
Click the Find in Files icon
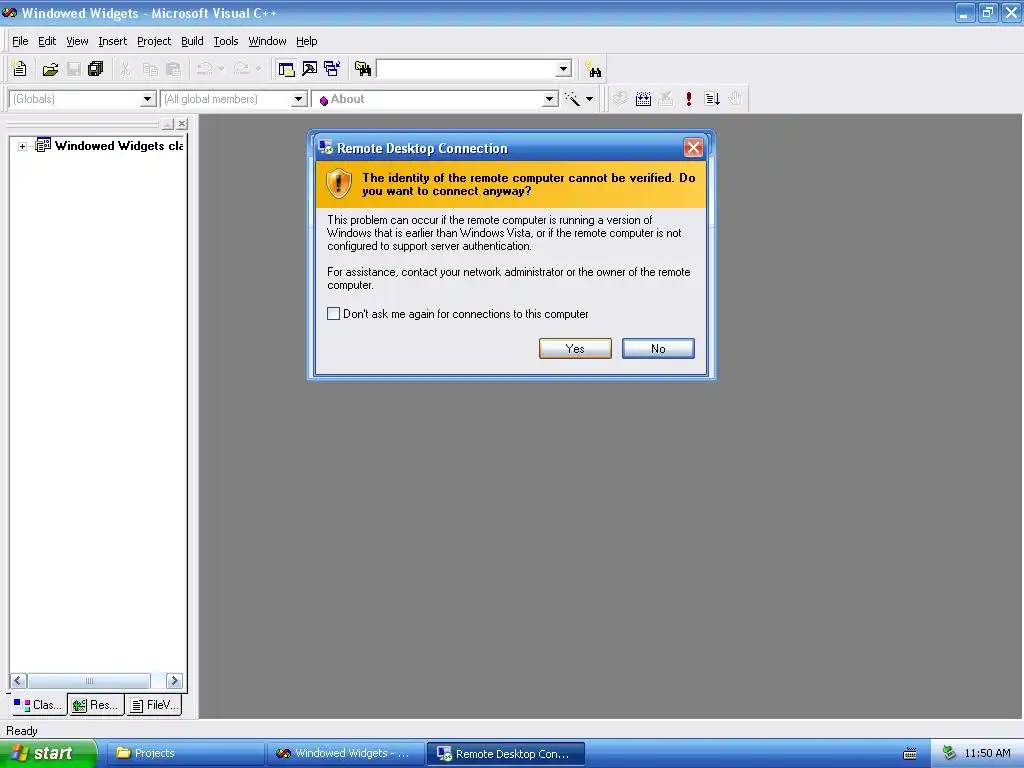pos(362,69)
